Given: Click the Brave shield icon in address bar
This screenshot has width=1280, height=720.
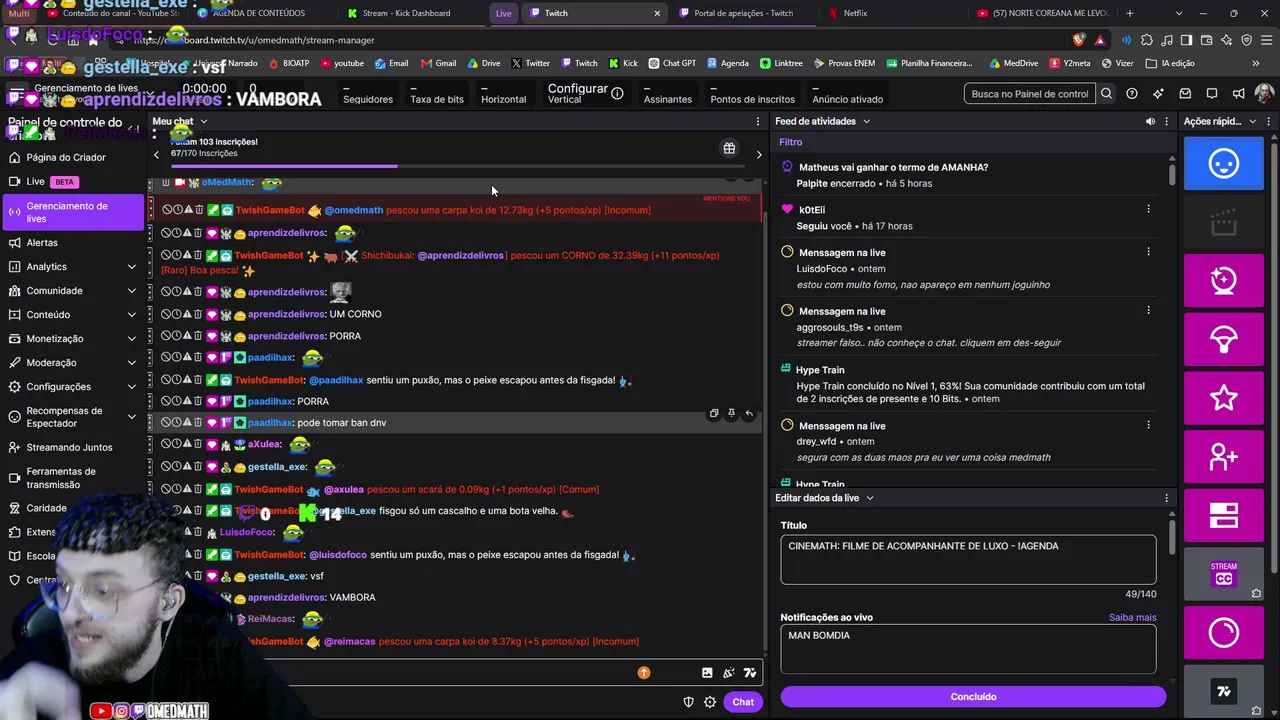Looking at the screenshot, I should pos(1079,40).
